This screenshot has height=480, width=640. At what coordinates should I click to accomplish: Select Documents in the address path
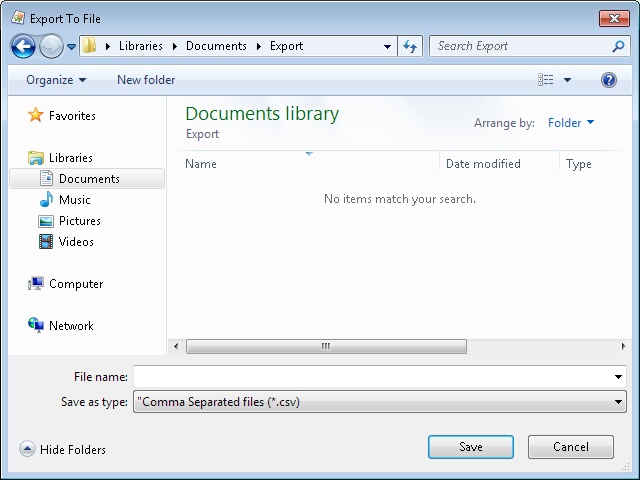pos(216,46)
